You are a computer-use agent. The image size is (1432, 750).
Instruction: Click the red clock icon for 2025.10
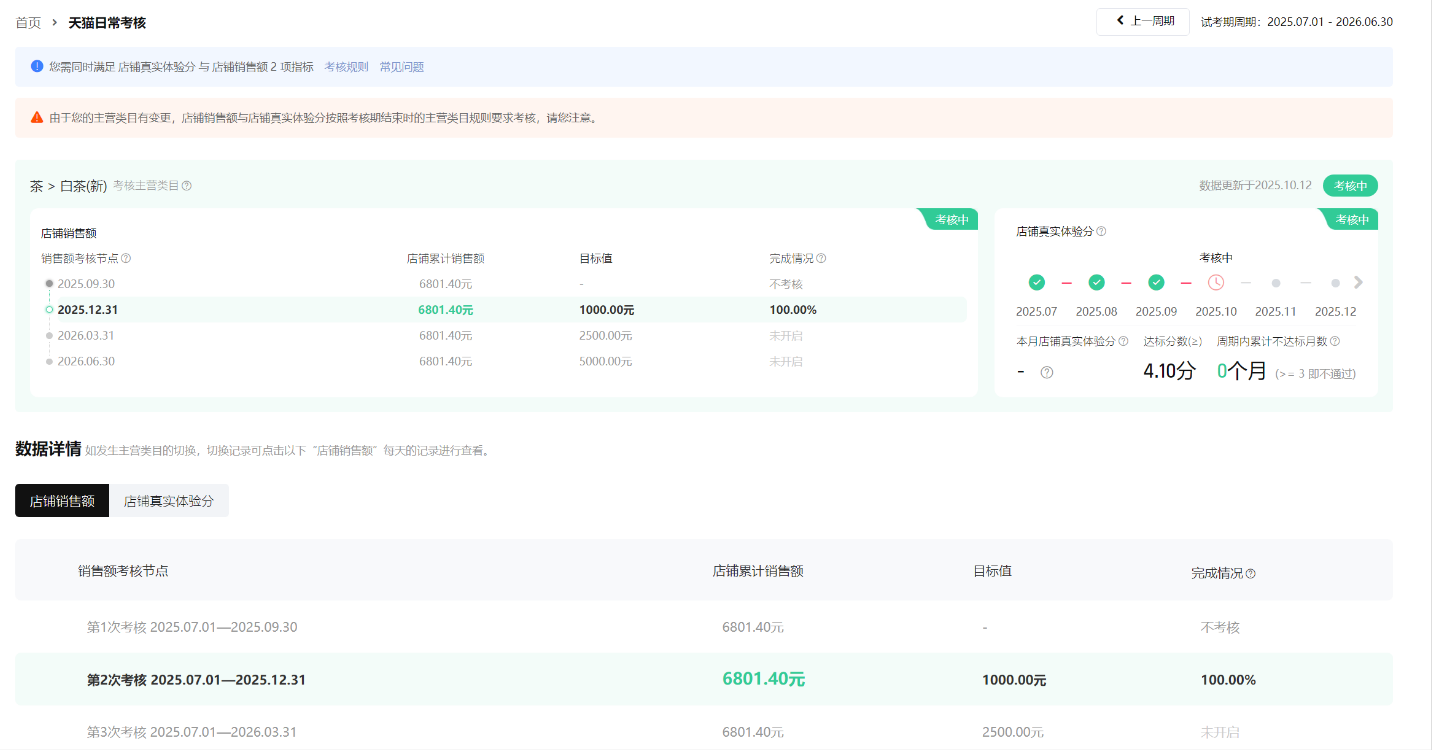click(x=1216, y=283)
